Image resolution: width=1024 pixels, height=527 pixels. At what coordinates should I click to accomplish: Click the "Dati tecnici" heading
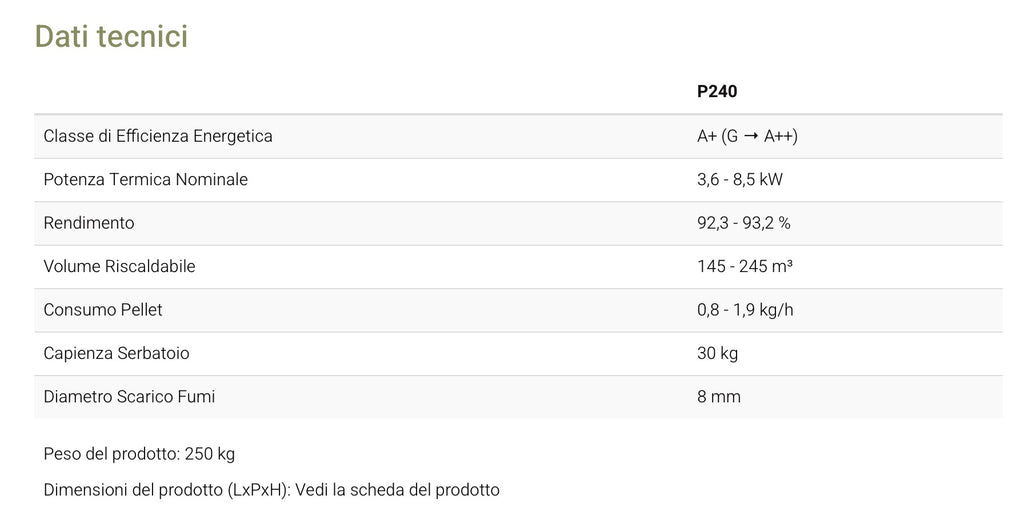click(x=111, y=36)
